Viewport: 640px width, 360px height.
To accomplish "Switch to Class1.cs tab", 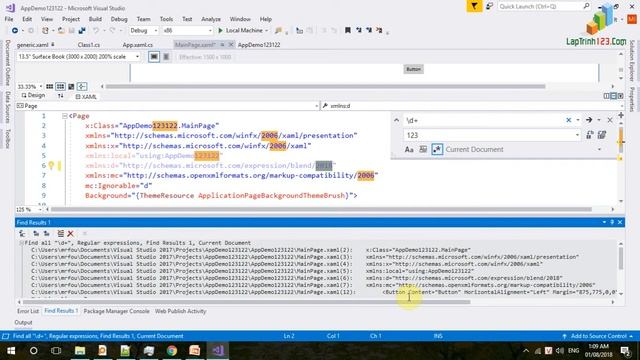I will [89, 45].
